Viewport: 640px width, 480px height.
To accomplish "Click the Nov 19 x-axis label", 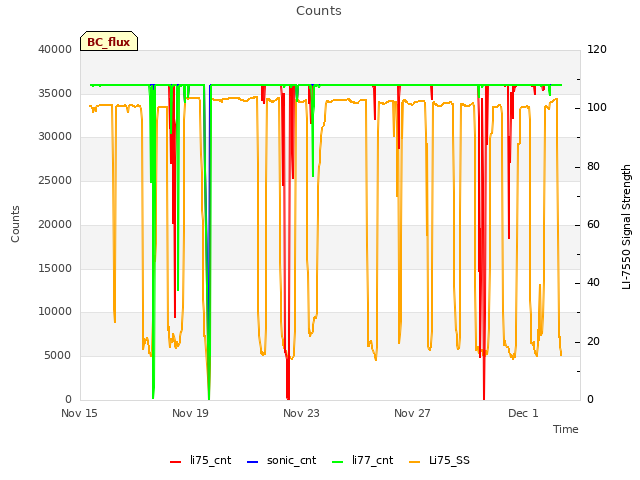I will (x=190, y=413).
